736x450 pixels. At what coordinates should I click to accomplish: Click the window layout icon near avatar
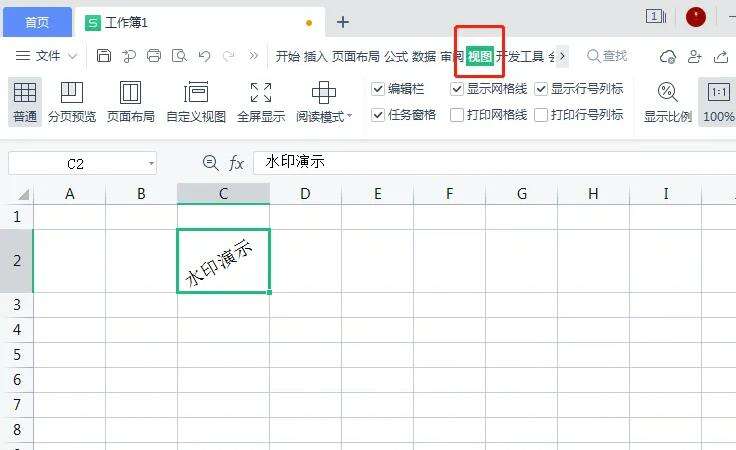(656, 17)
